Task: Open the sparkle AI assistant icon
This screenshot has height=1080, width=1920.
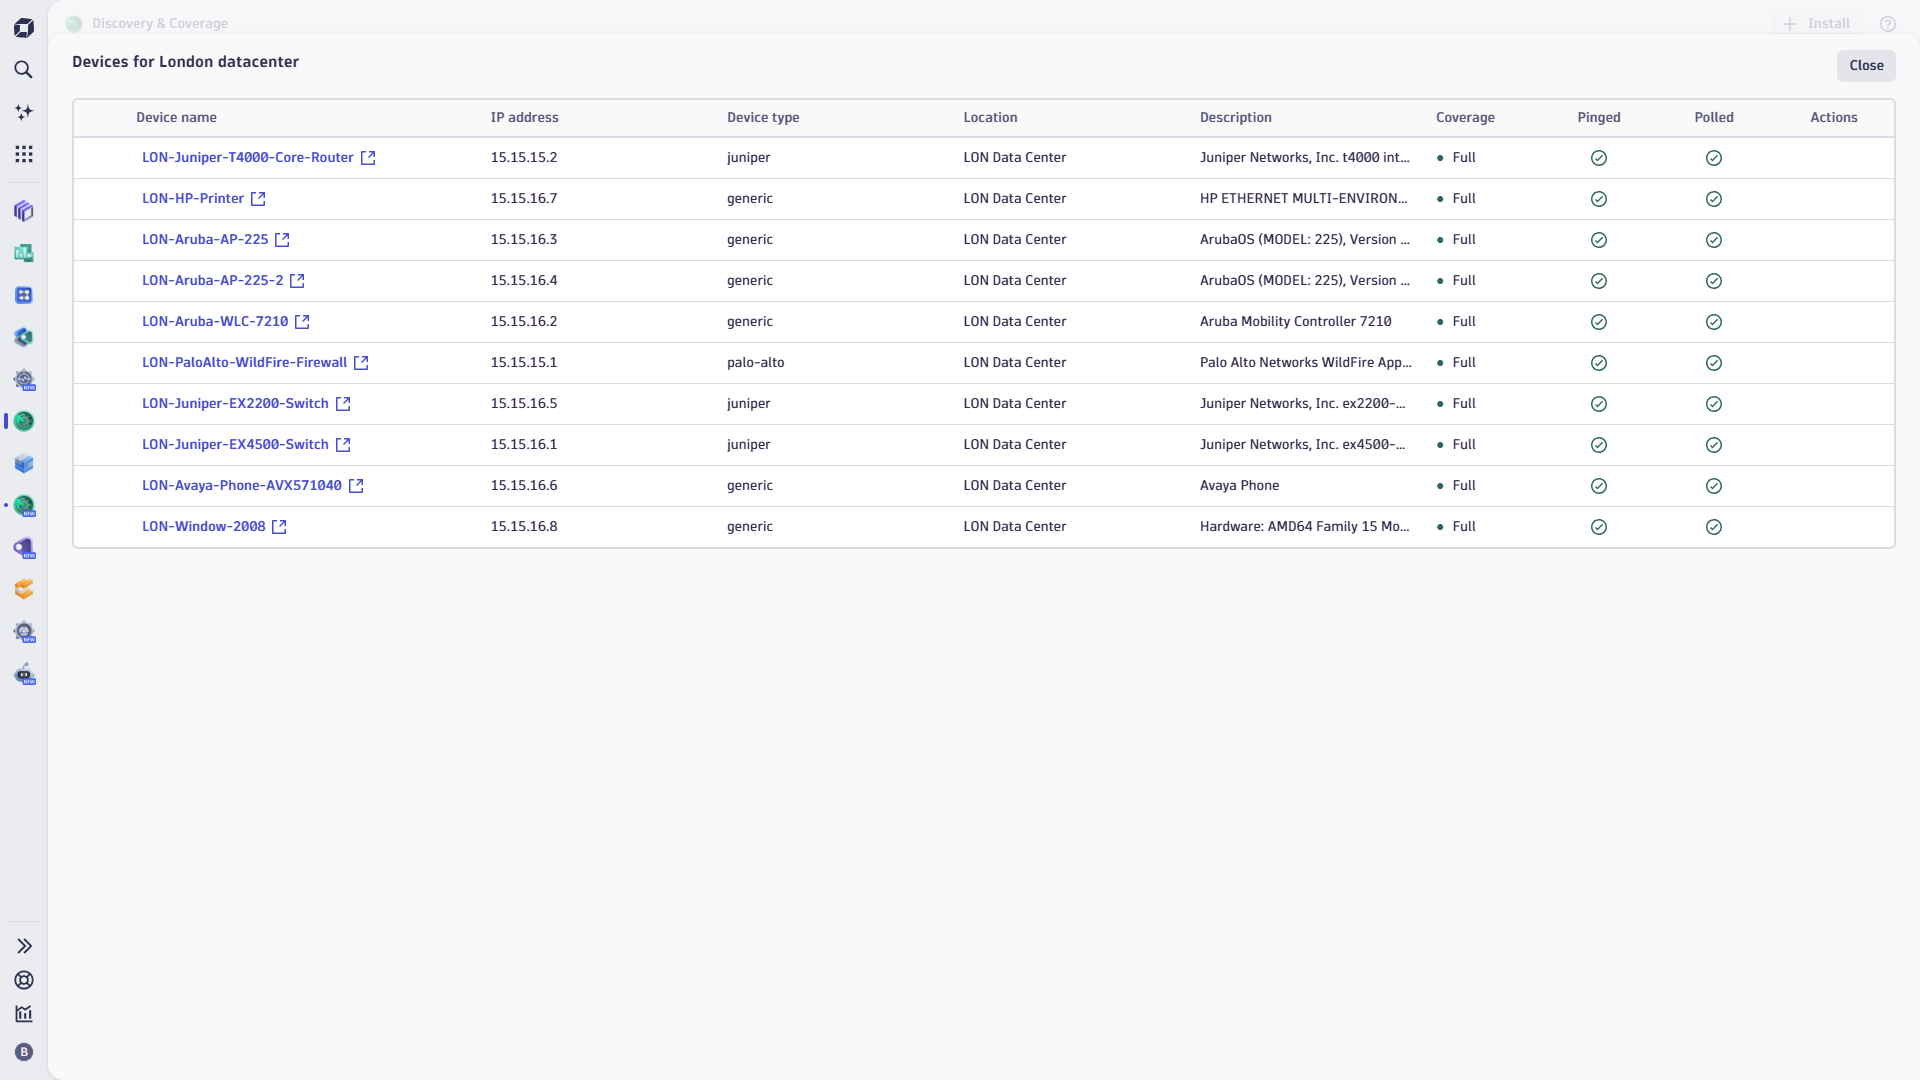Action: tap(24, 112)
